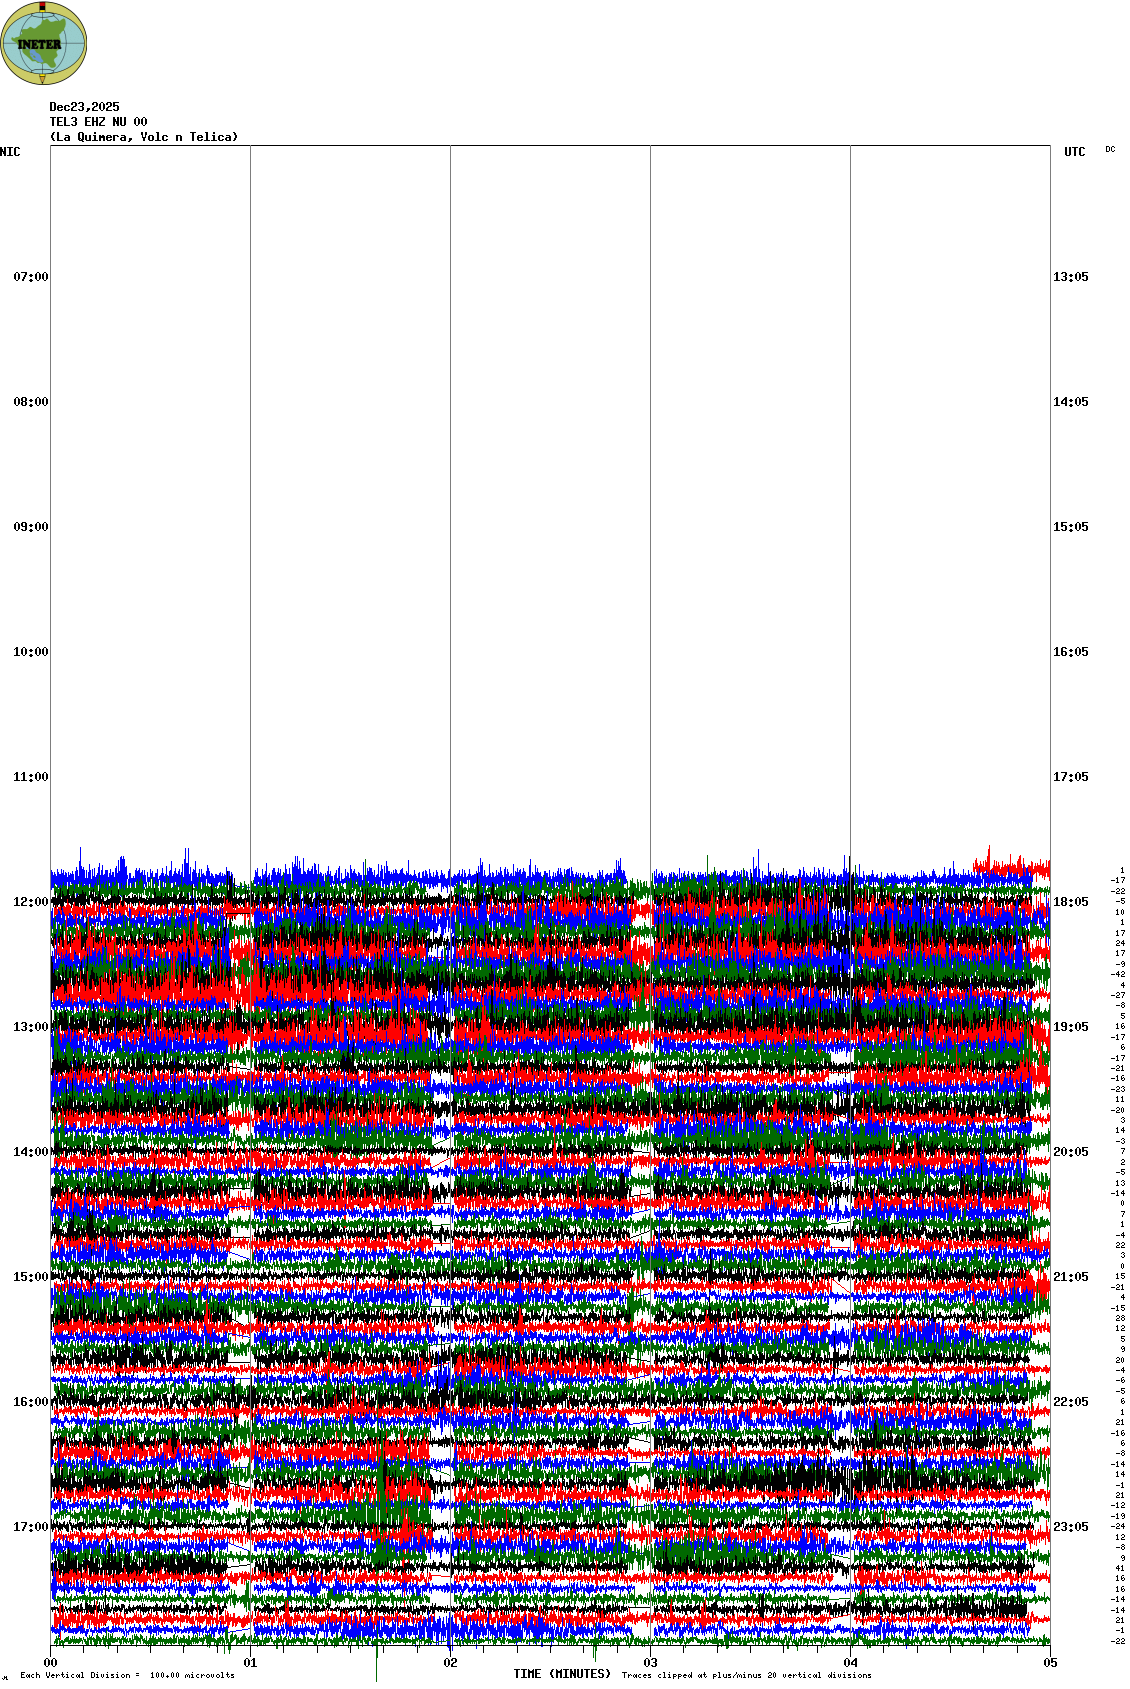Click the 18:05 UTC time label

(x=1070, y=902)
